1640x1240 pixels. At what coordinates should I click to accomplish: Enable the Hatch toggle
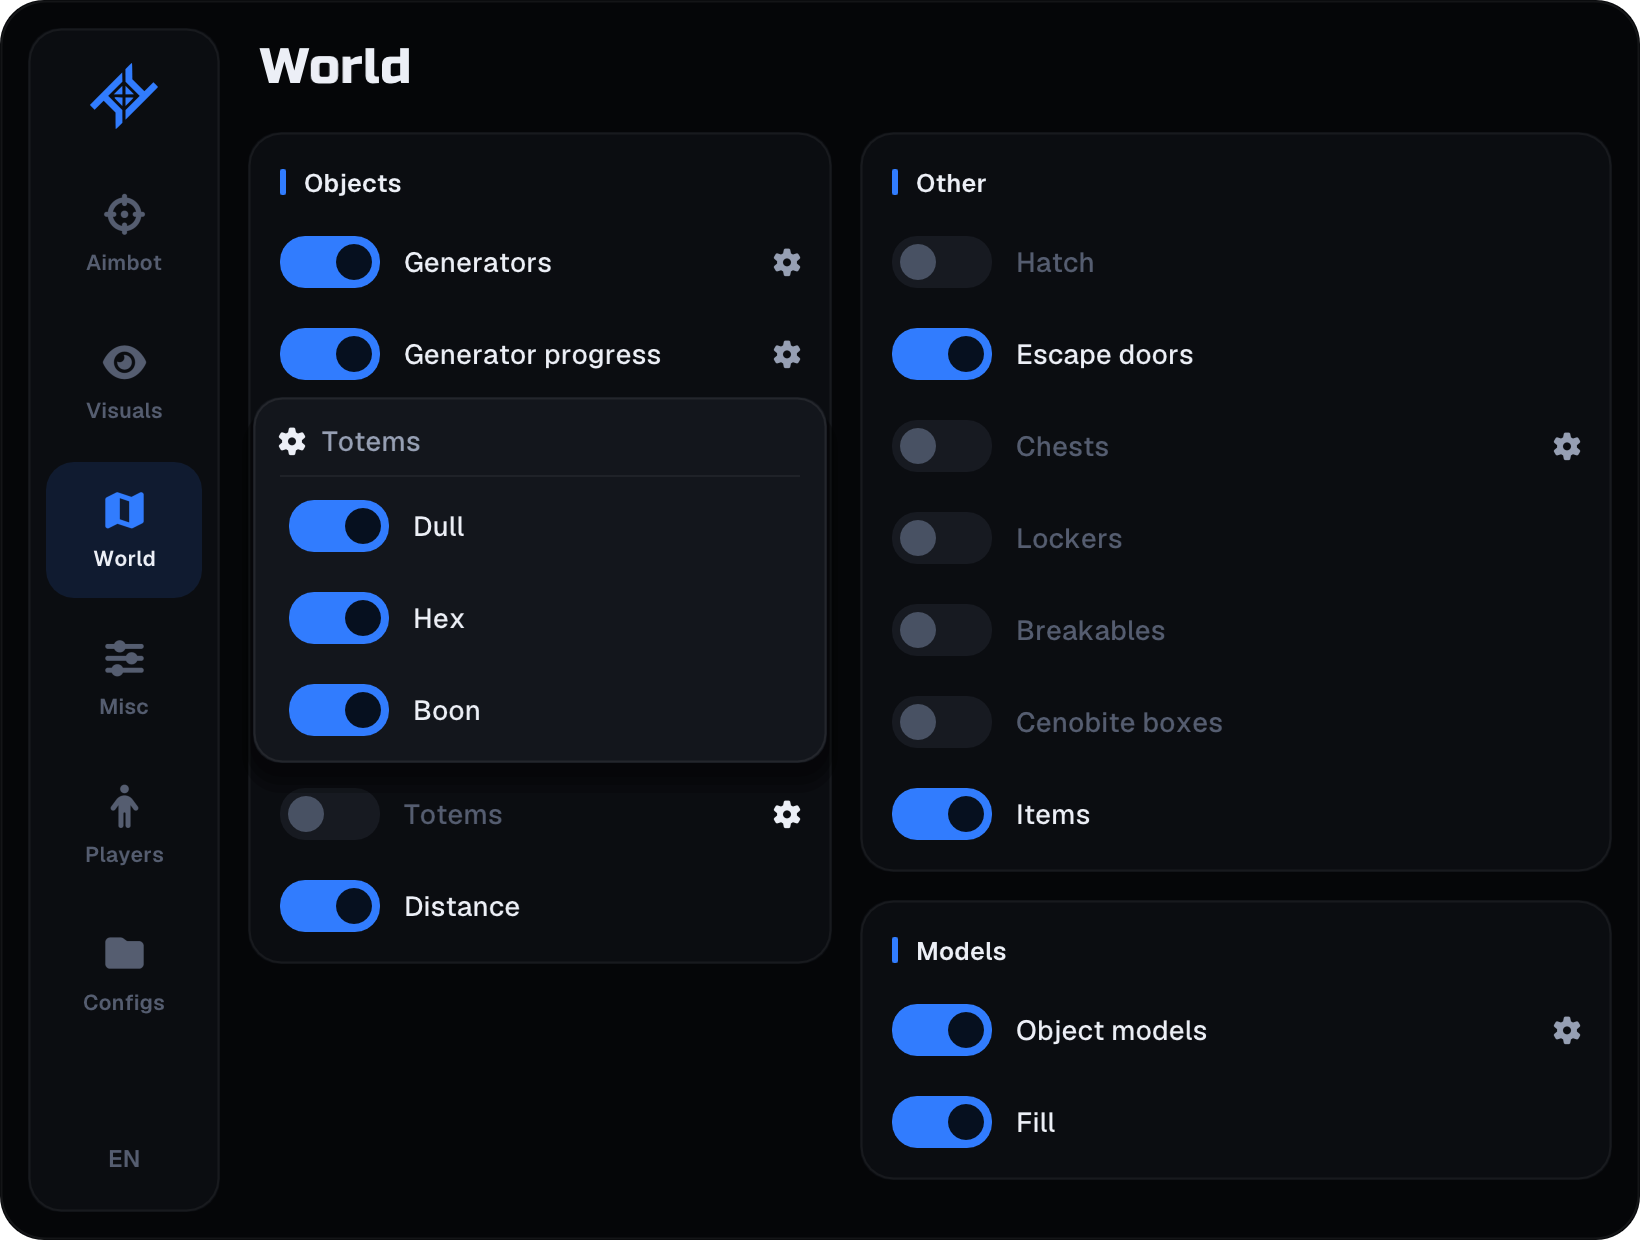coord(942,262)
